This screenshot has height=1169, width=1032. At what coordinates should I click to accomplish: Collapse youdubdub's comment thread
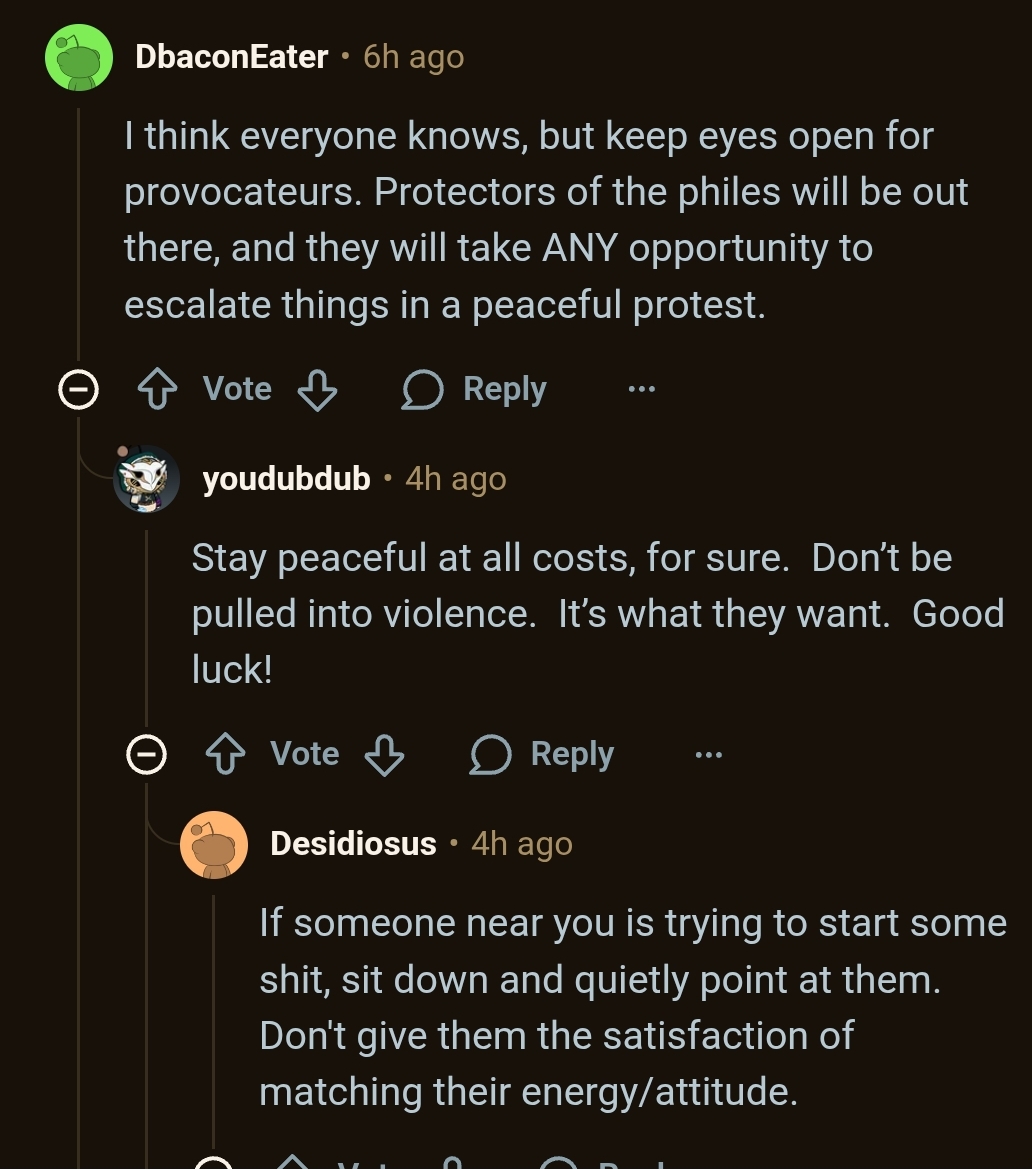point(146,754)
